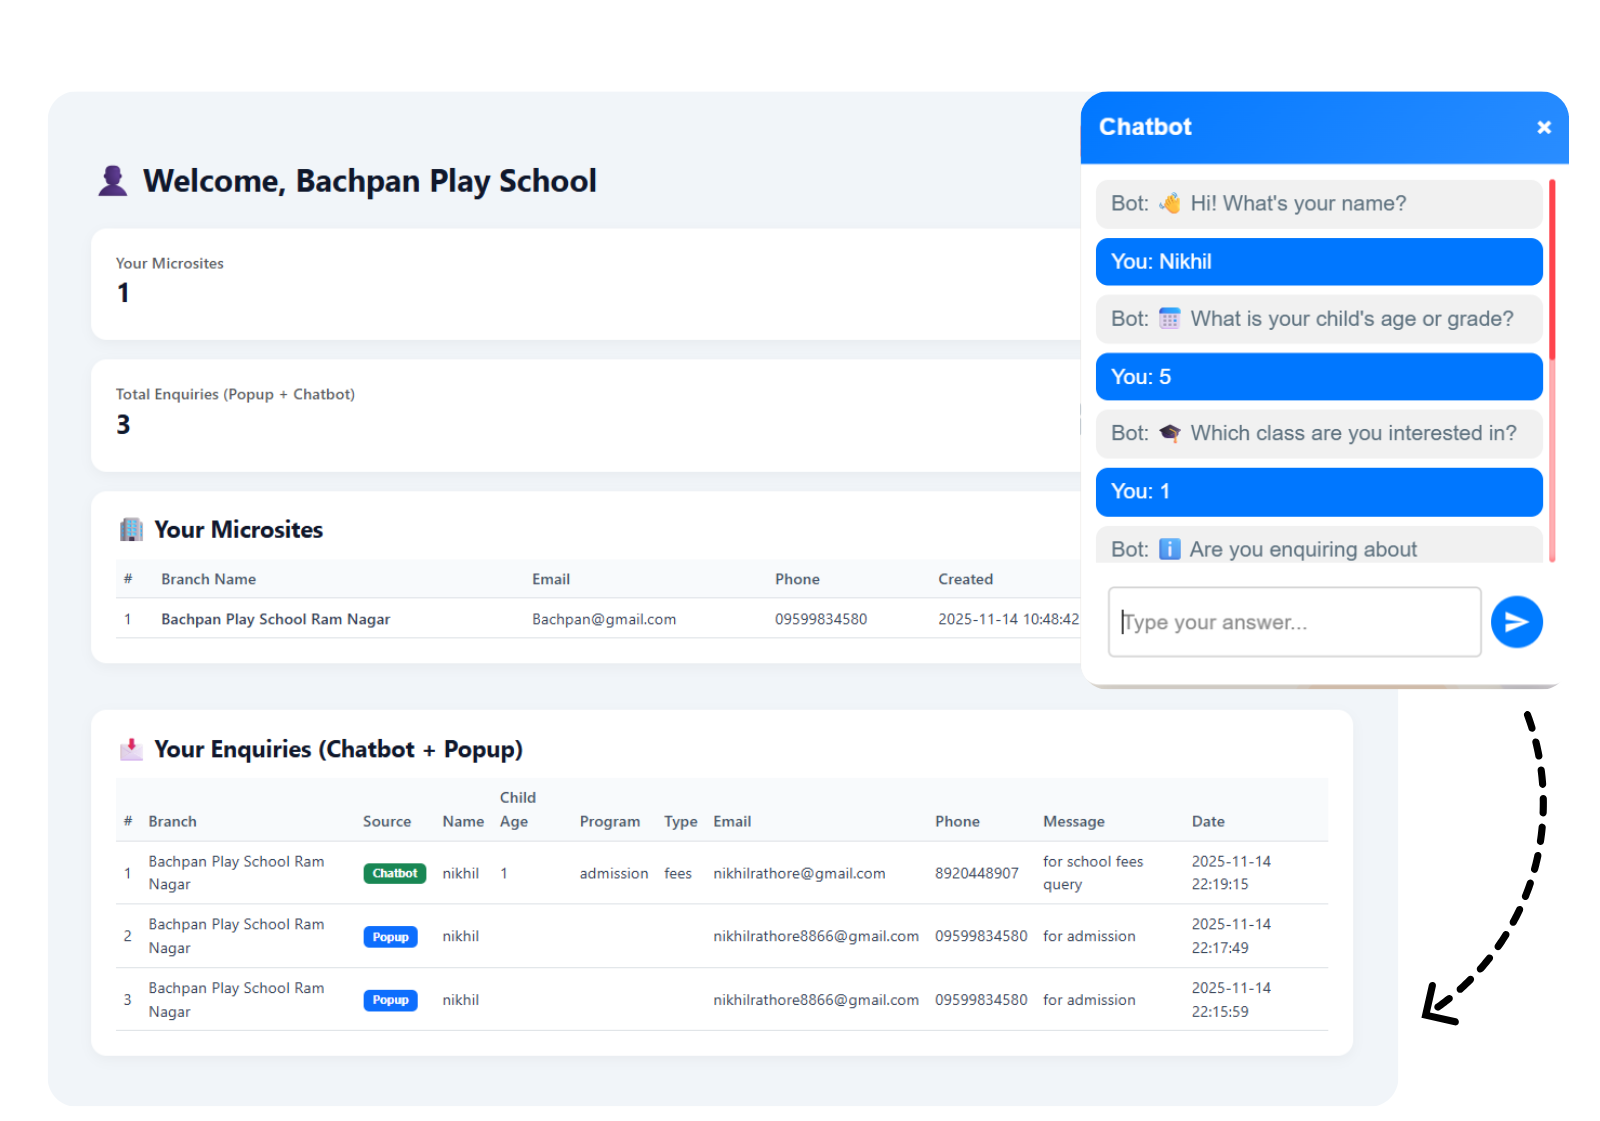Click the user avatar icon beside Welcome
The image size is (1600, 1121).
[113, 181]
